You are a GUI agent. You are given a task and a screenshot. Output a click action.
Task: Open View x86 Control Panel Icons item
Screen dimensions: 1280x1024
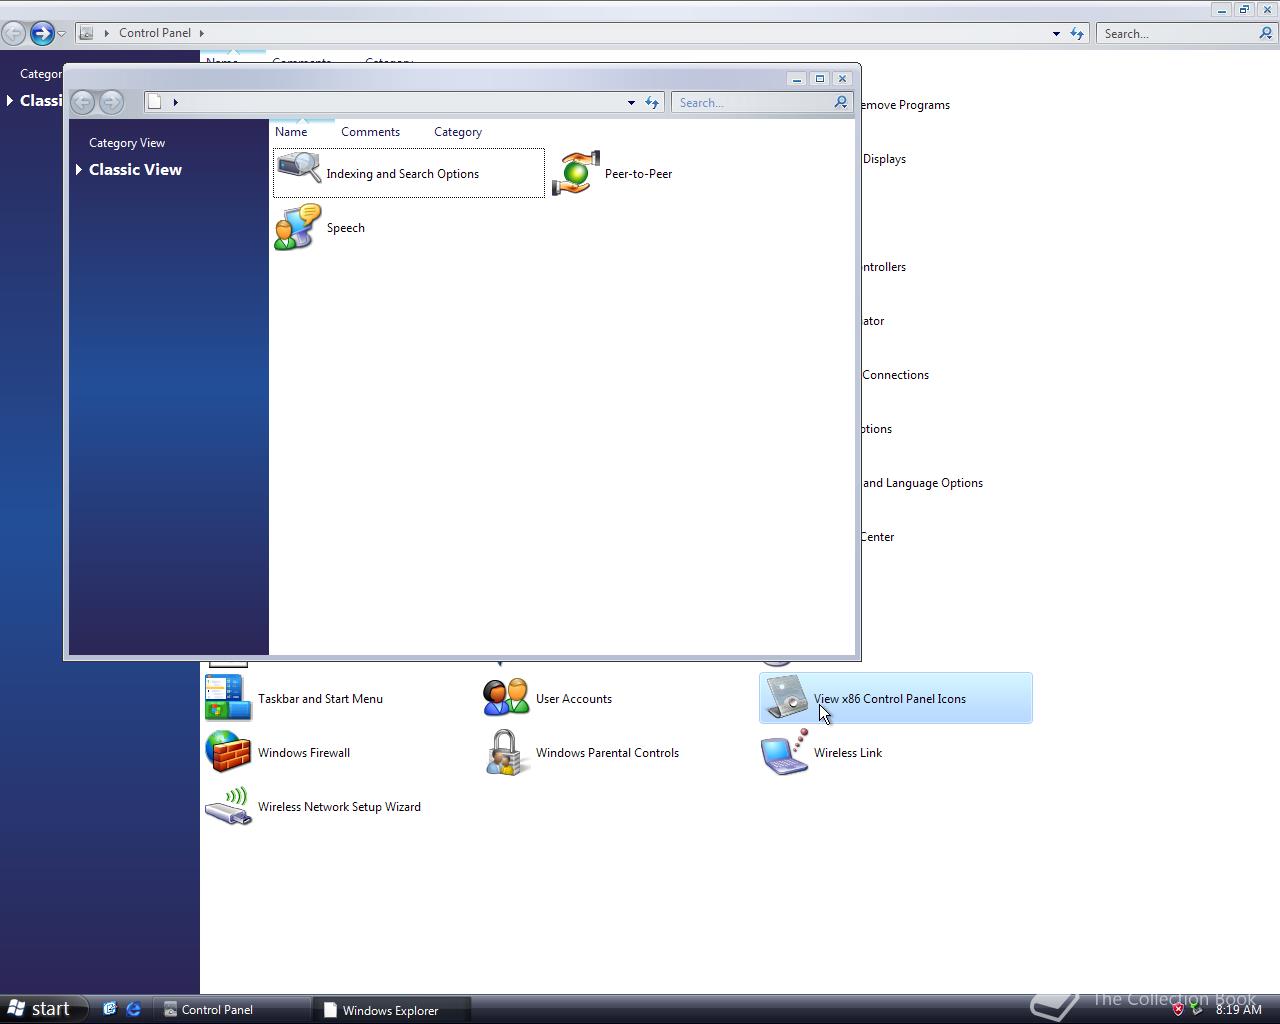(x=896, y=698)
